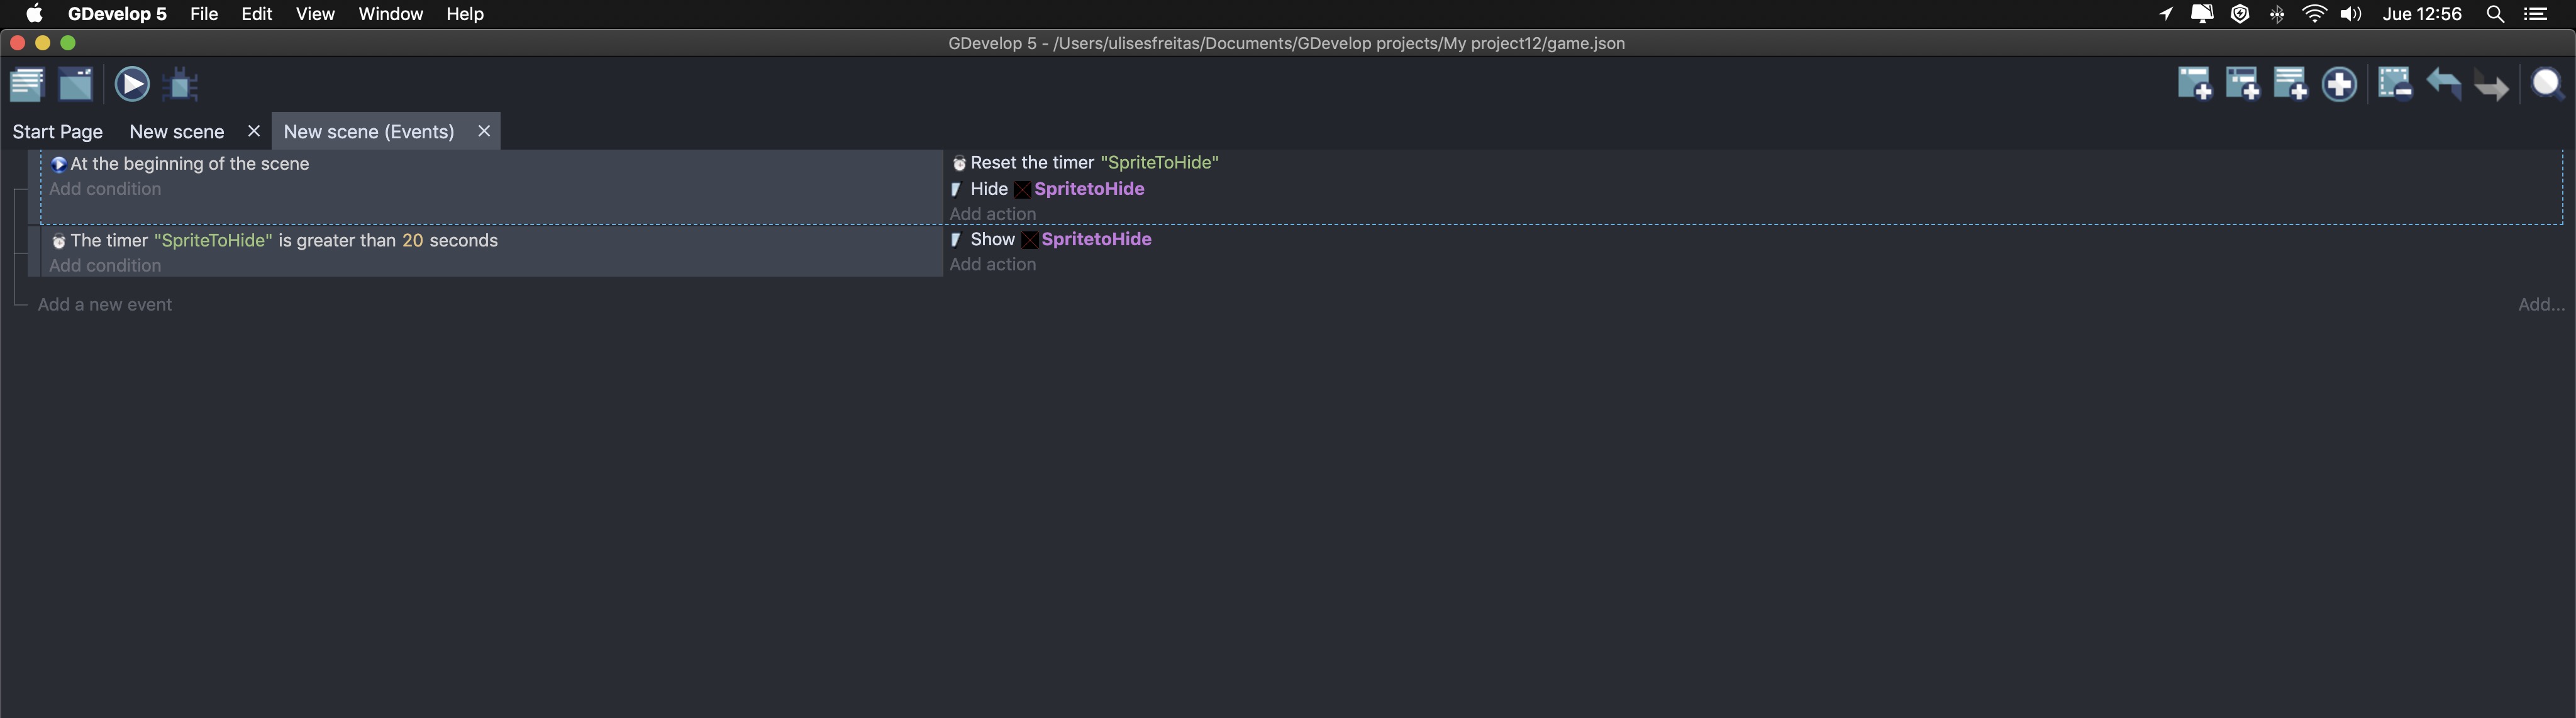Viewport: 2576px width, 718px height.
Task: Redo the last change arrow
Action: 2492,87
